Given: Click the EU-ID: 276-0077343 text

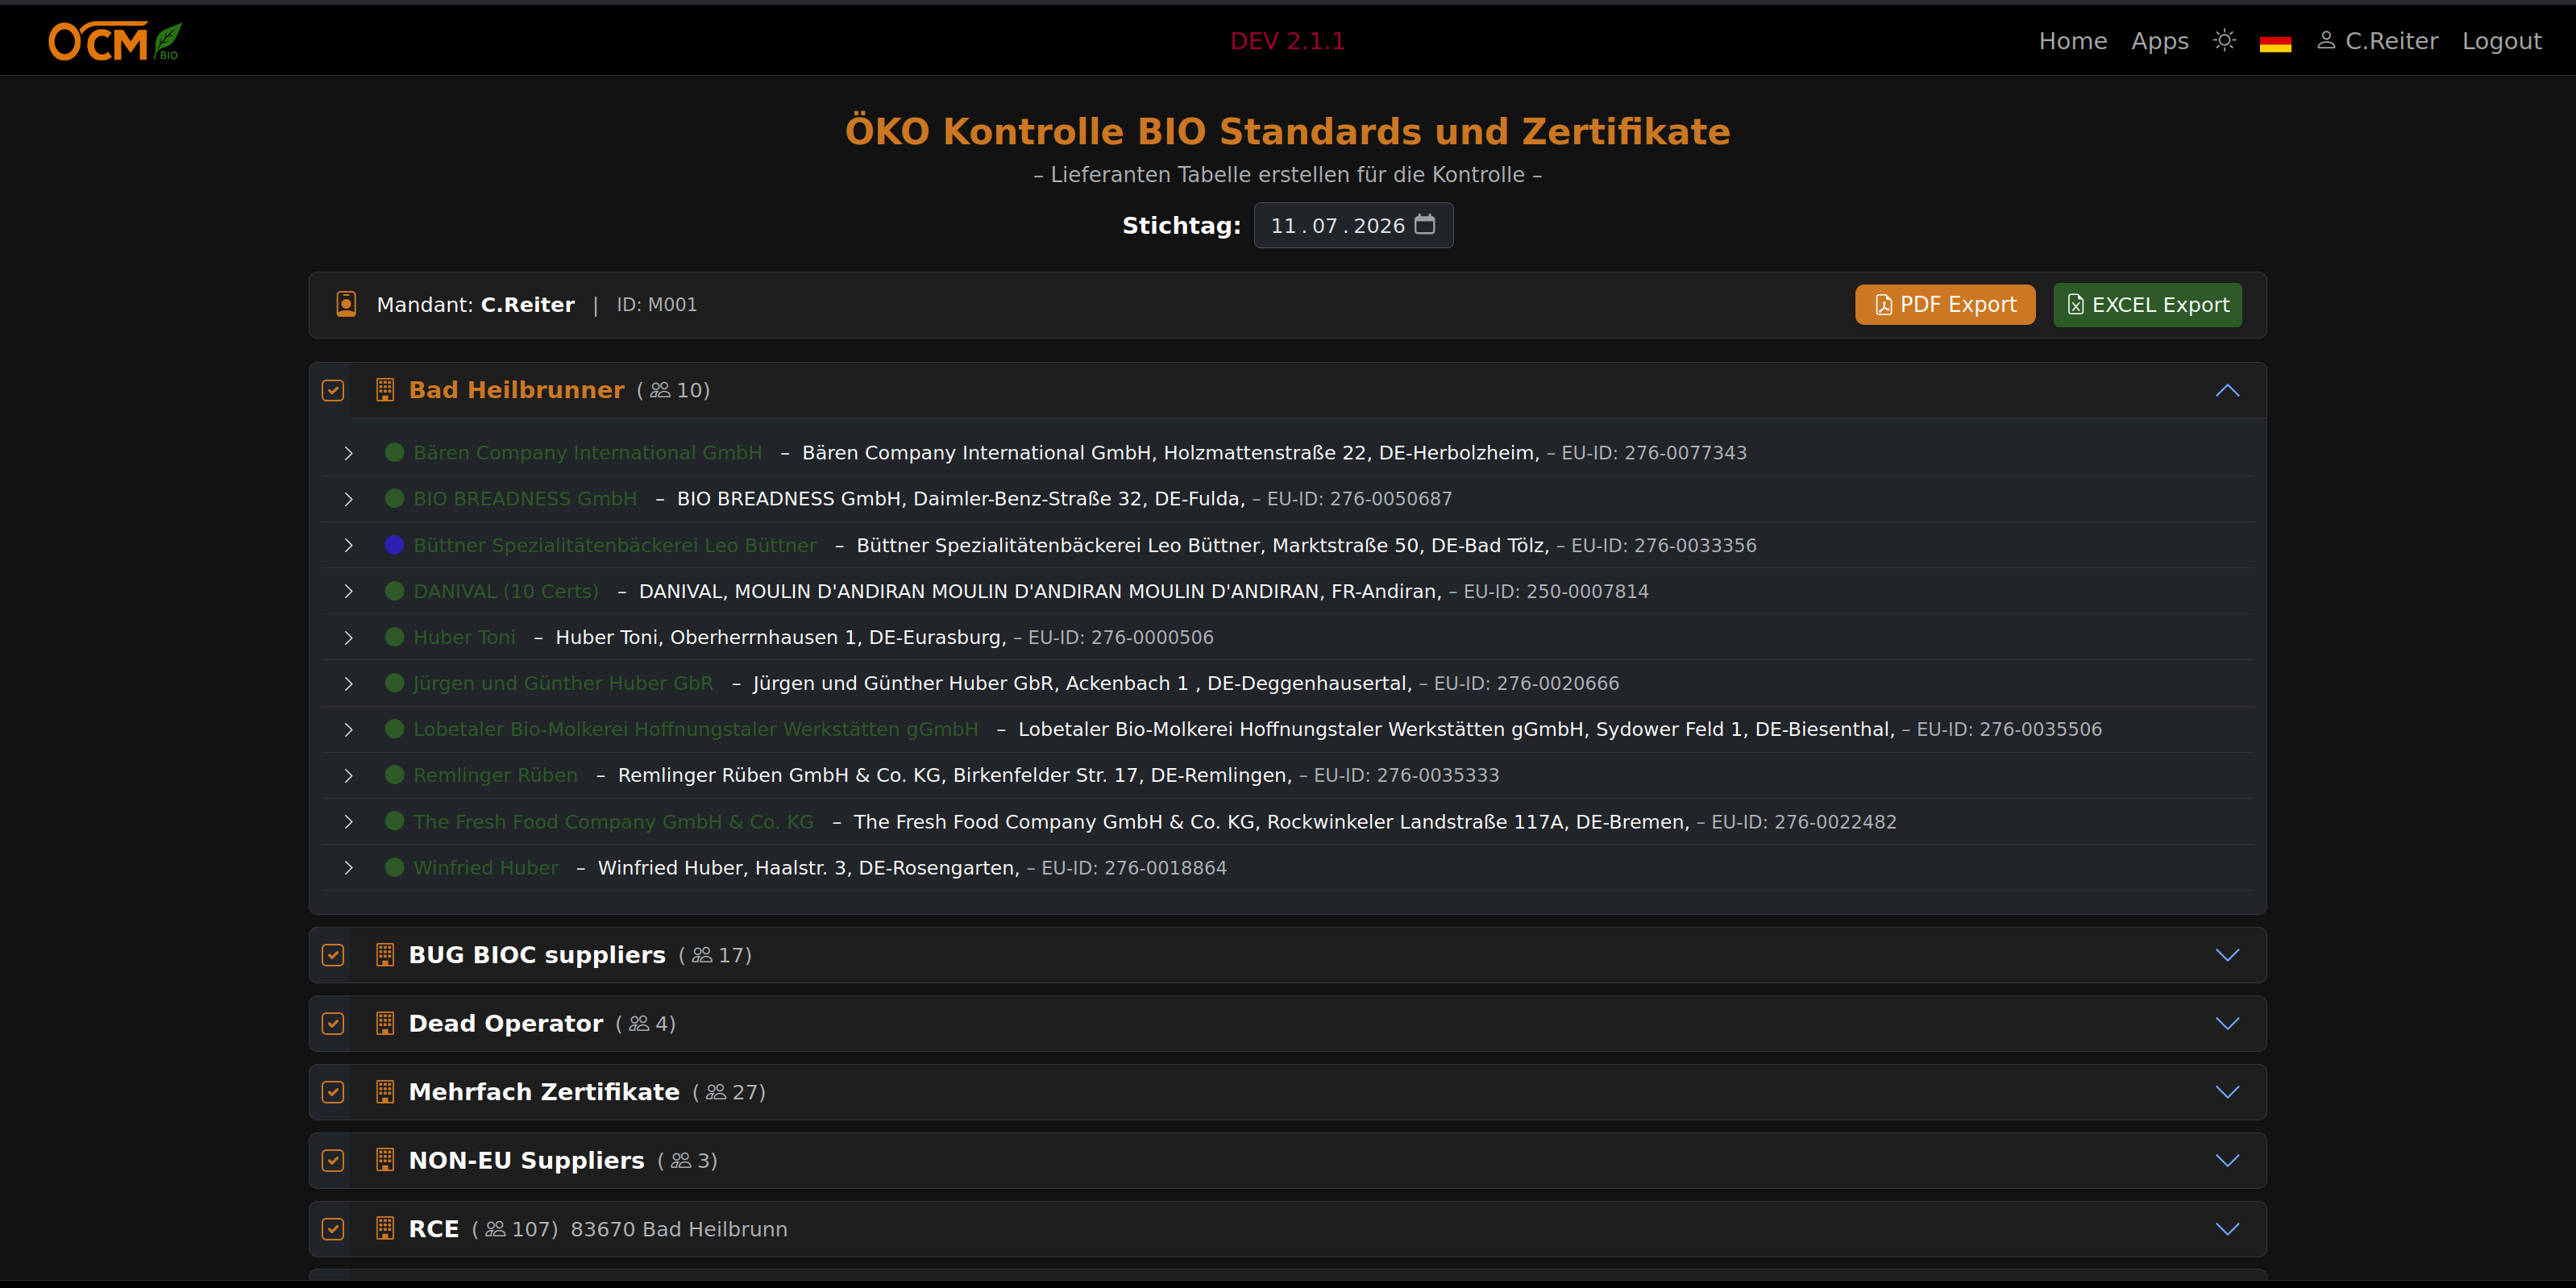Looking at the screenshot, I should [1654, 452].
